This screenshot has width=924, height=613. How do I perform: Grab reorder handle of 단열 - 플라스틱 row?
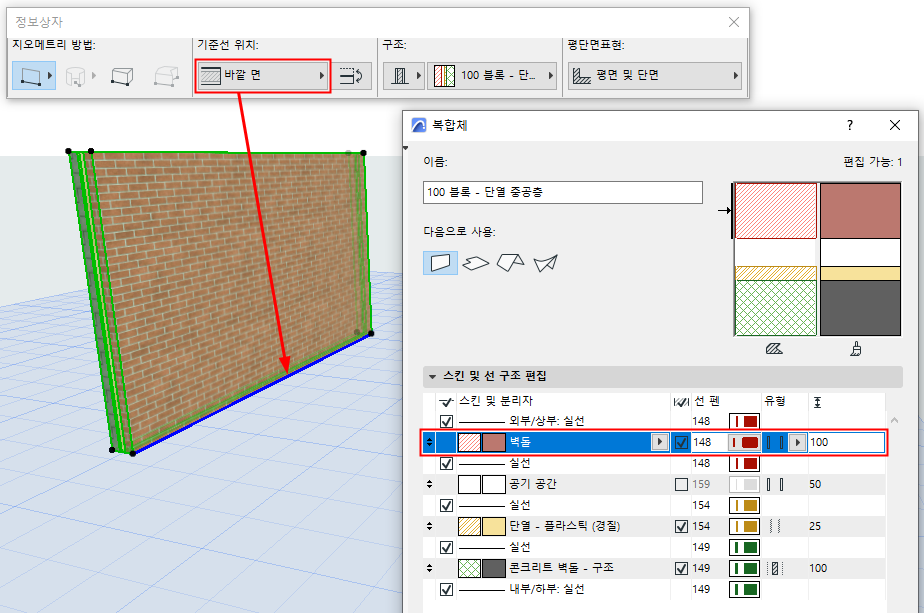pos(429,526)
